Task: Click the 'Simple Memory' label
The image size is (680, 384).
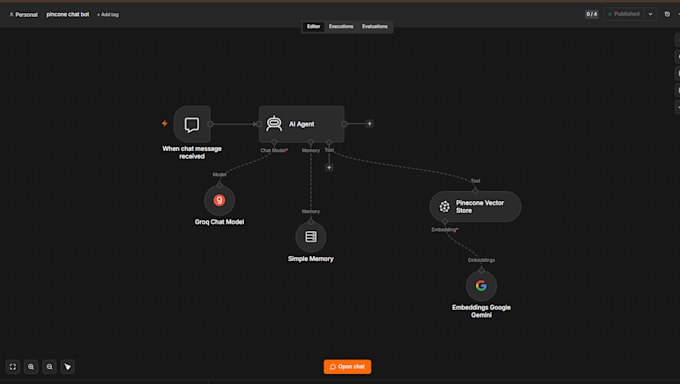Action: pyautogui.click(x=311, y=259)
